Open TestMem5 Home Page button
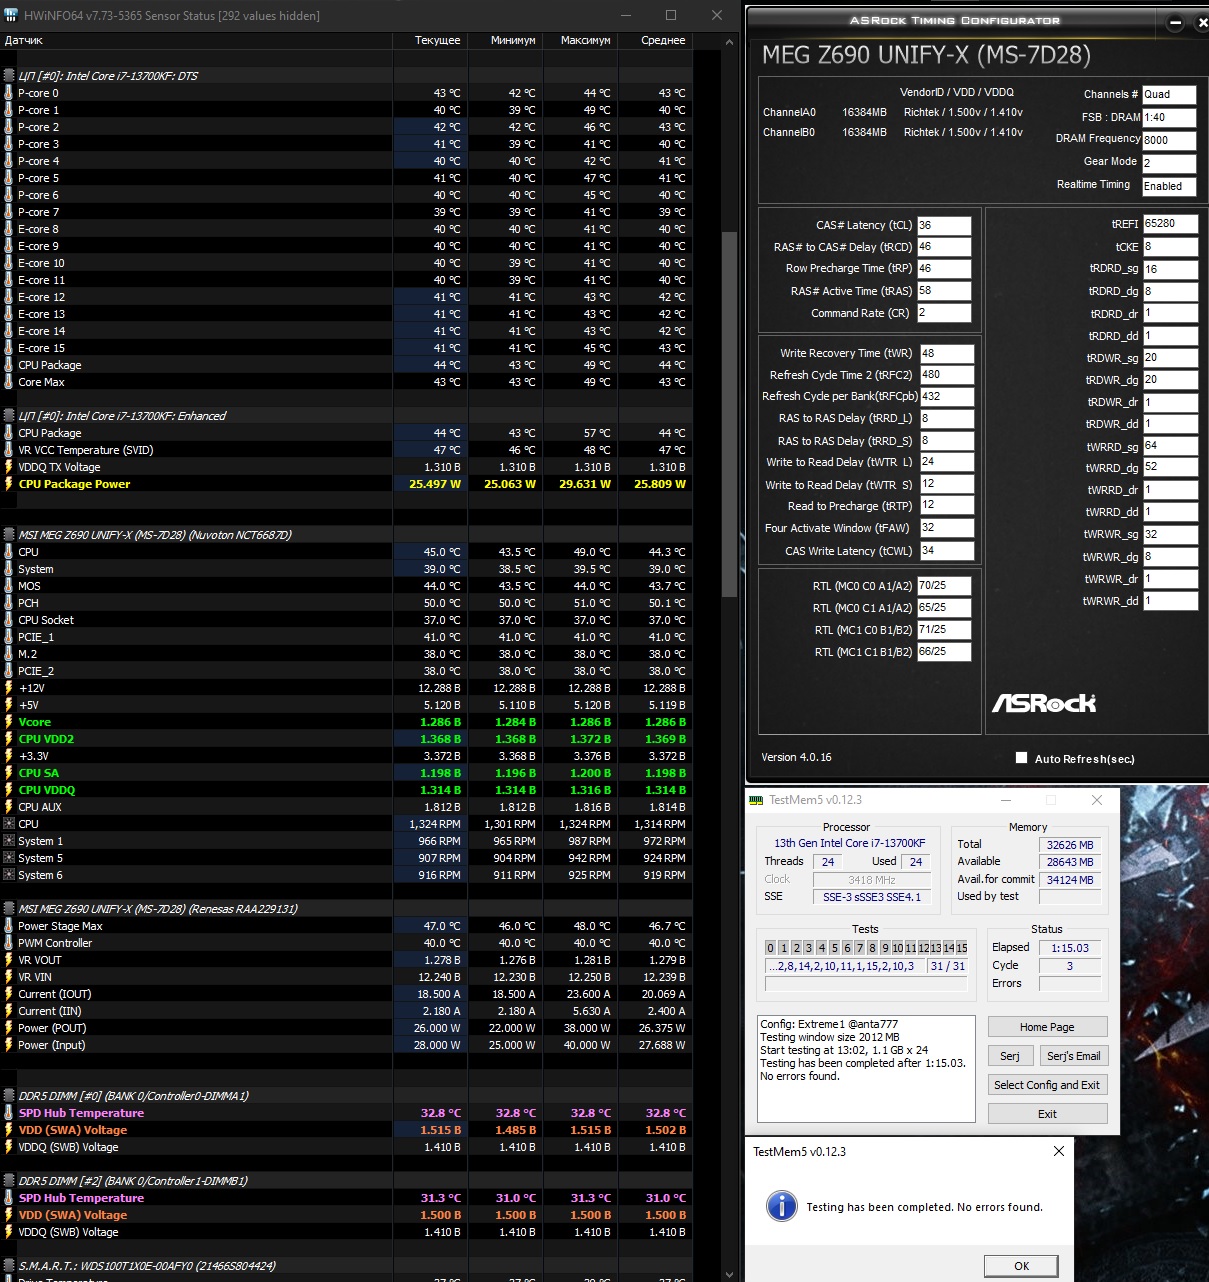1209x1282 pixels. click(x=1047, y=1027)
